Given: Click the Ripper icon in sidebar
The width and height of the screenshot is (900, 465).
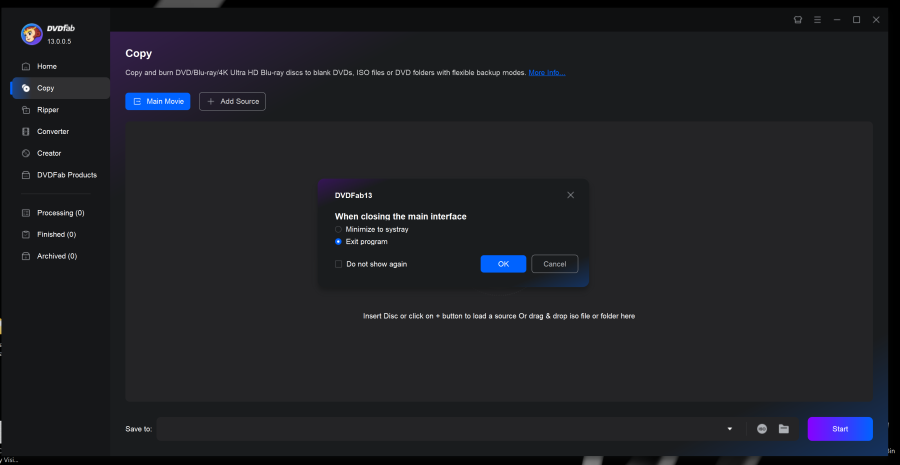Looking at the screenshot, I should (x=26, y=110).
